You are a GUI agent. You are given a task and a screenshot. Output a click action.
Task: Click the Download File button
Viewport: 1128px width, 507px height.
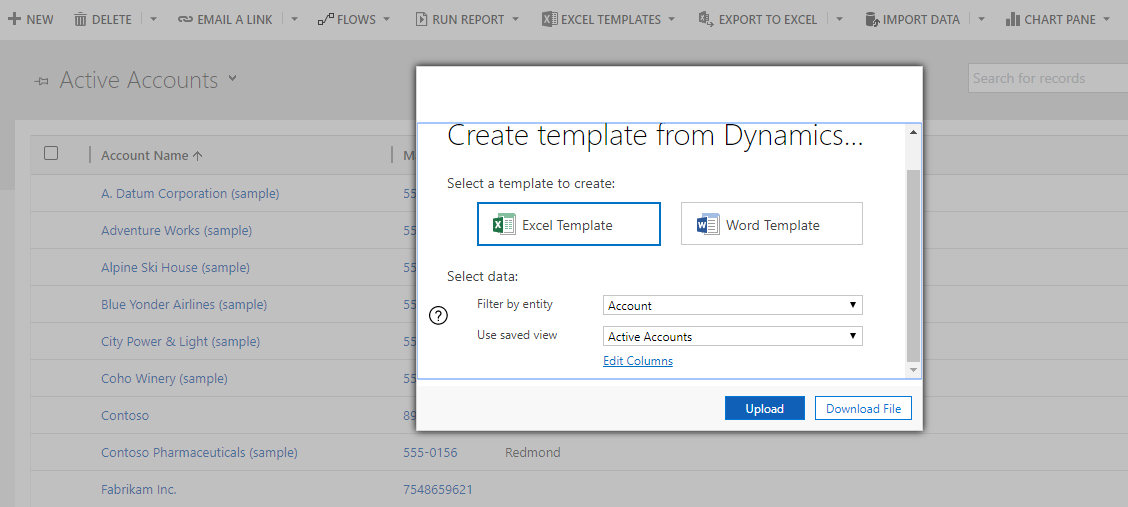pos(863,408)
